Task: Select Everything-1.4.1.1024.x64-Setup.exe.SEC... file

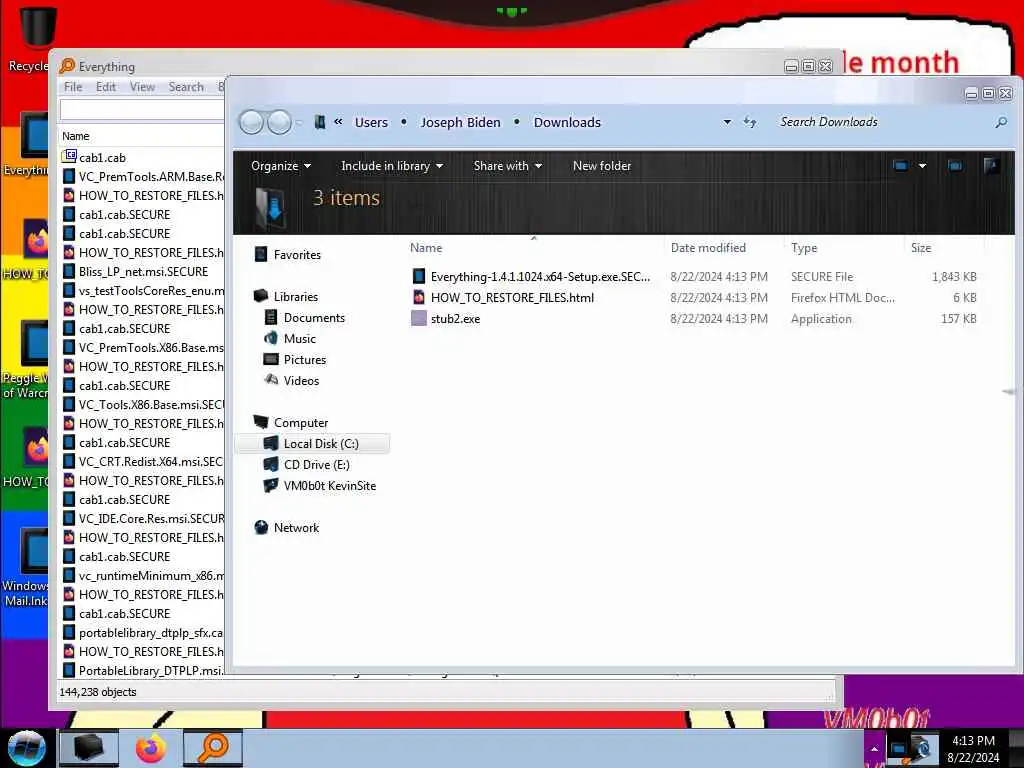Action: [x=539, y=277]
